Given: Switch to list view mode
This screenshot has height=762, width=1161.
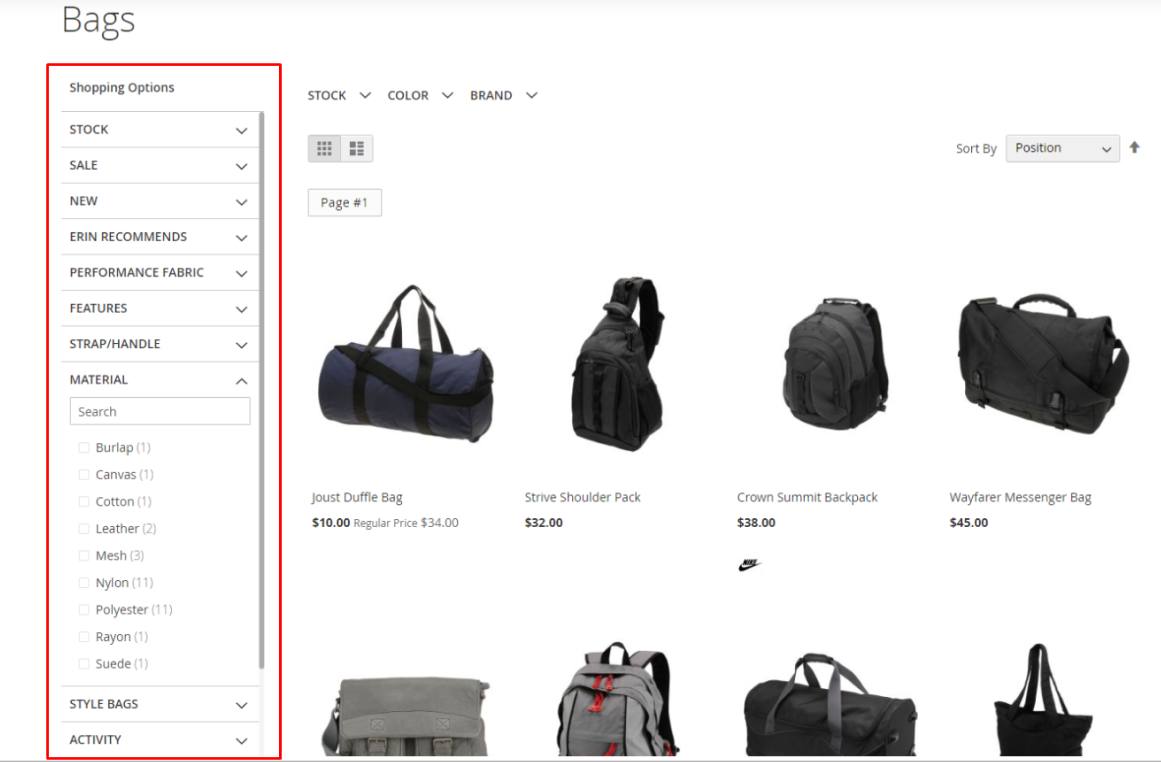Looking at the screenshot, I should pos(356,149).
